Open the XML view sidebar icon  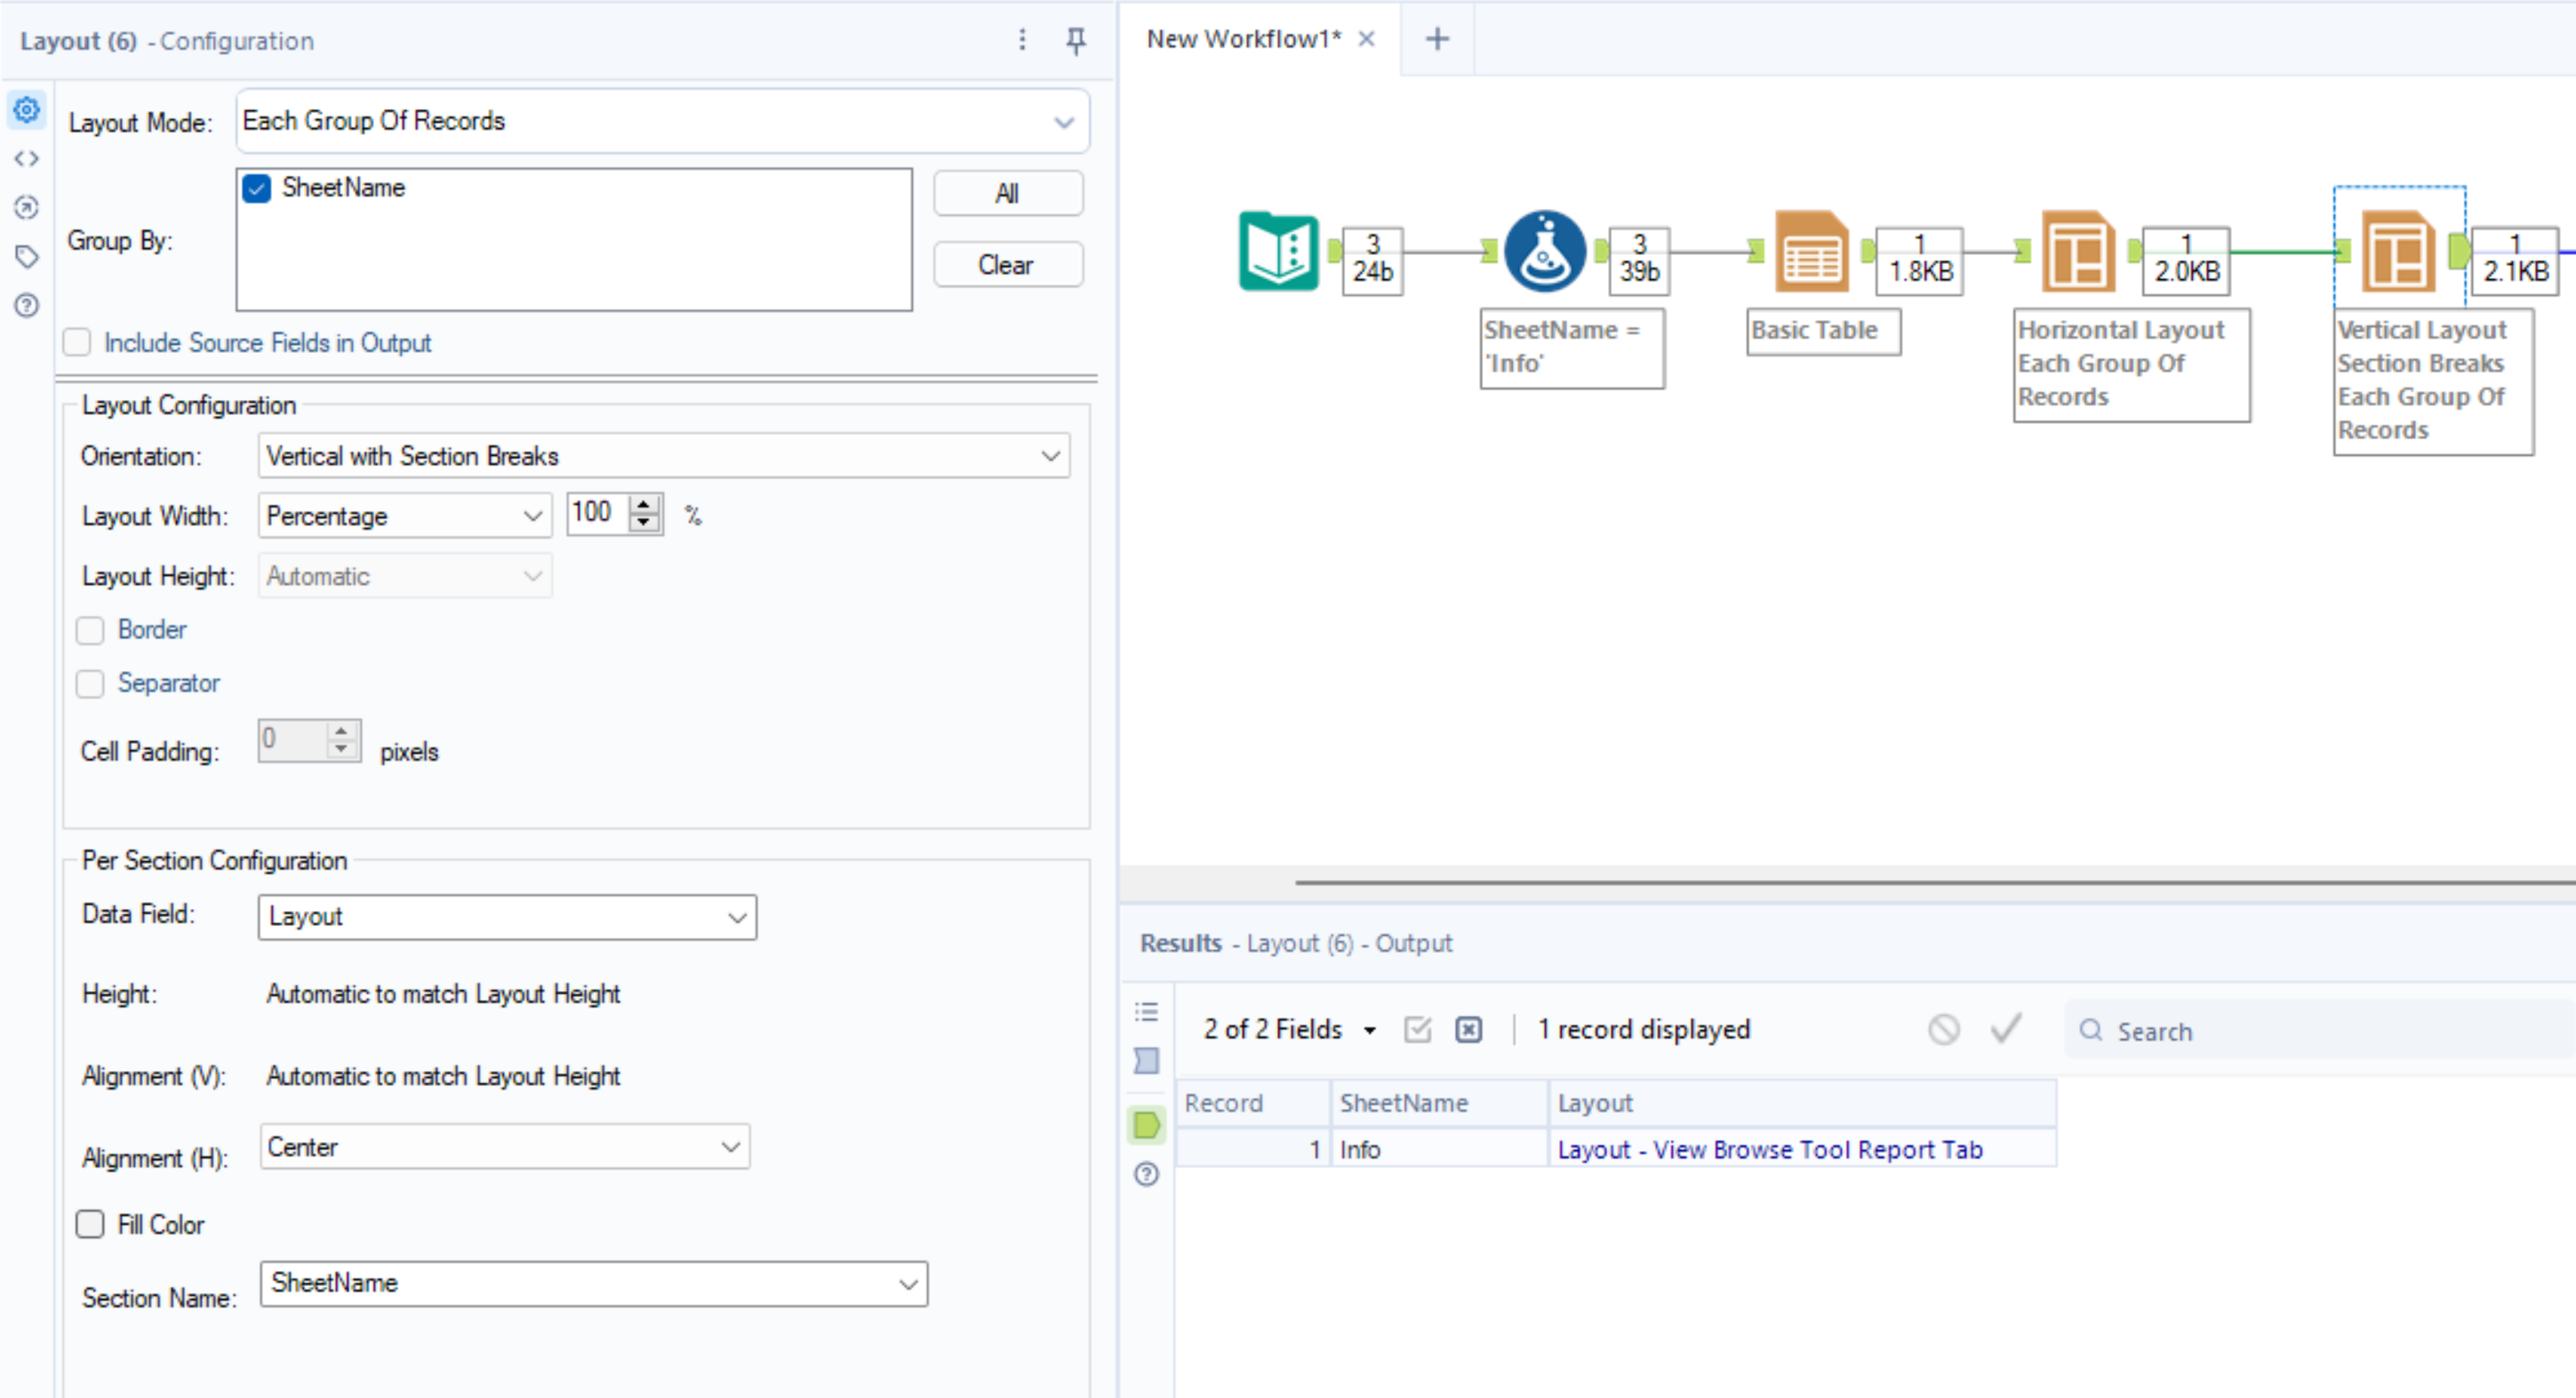click(x=27, y=158)
